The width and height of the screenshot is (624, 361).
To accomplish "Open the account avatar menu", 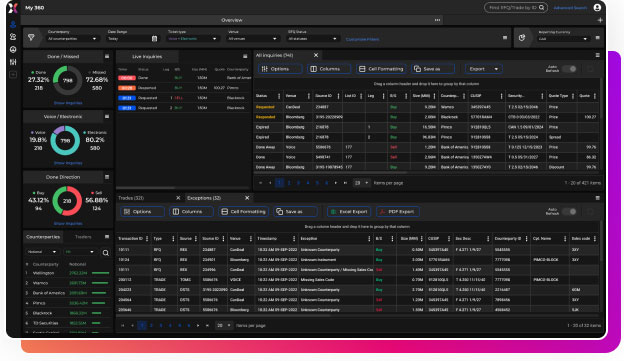I will click(x=597, y=8).
